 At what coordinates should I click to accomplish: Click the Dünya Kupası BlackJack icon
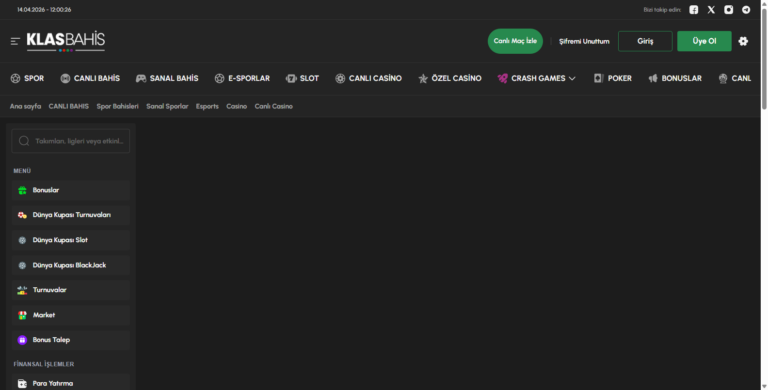tap(22, 266)
